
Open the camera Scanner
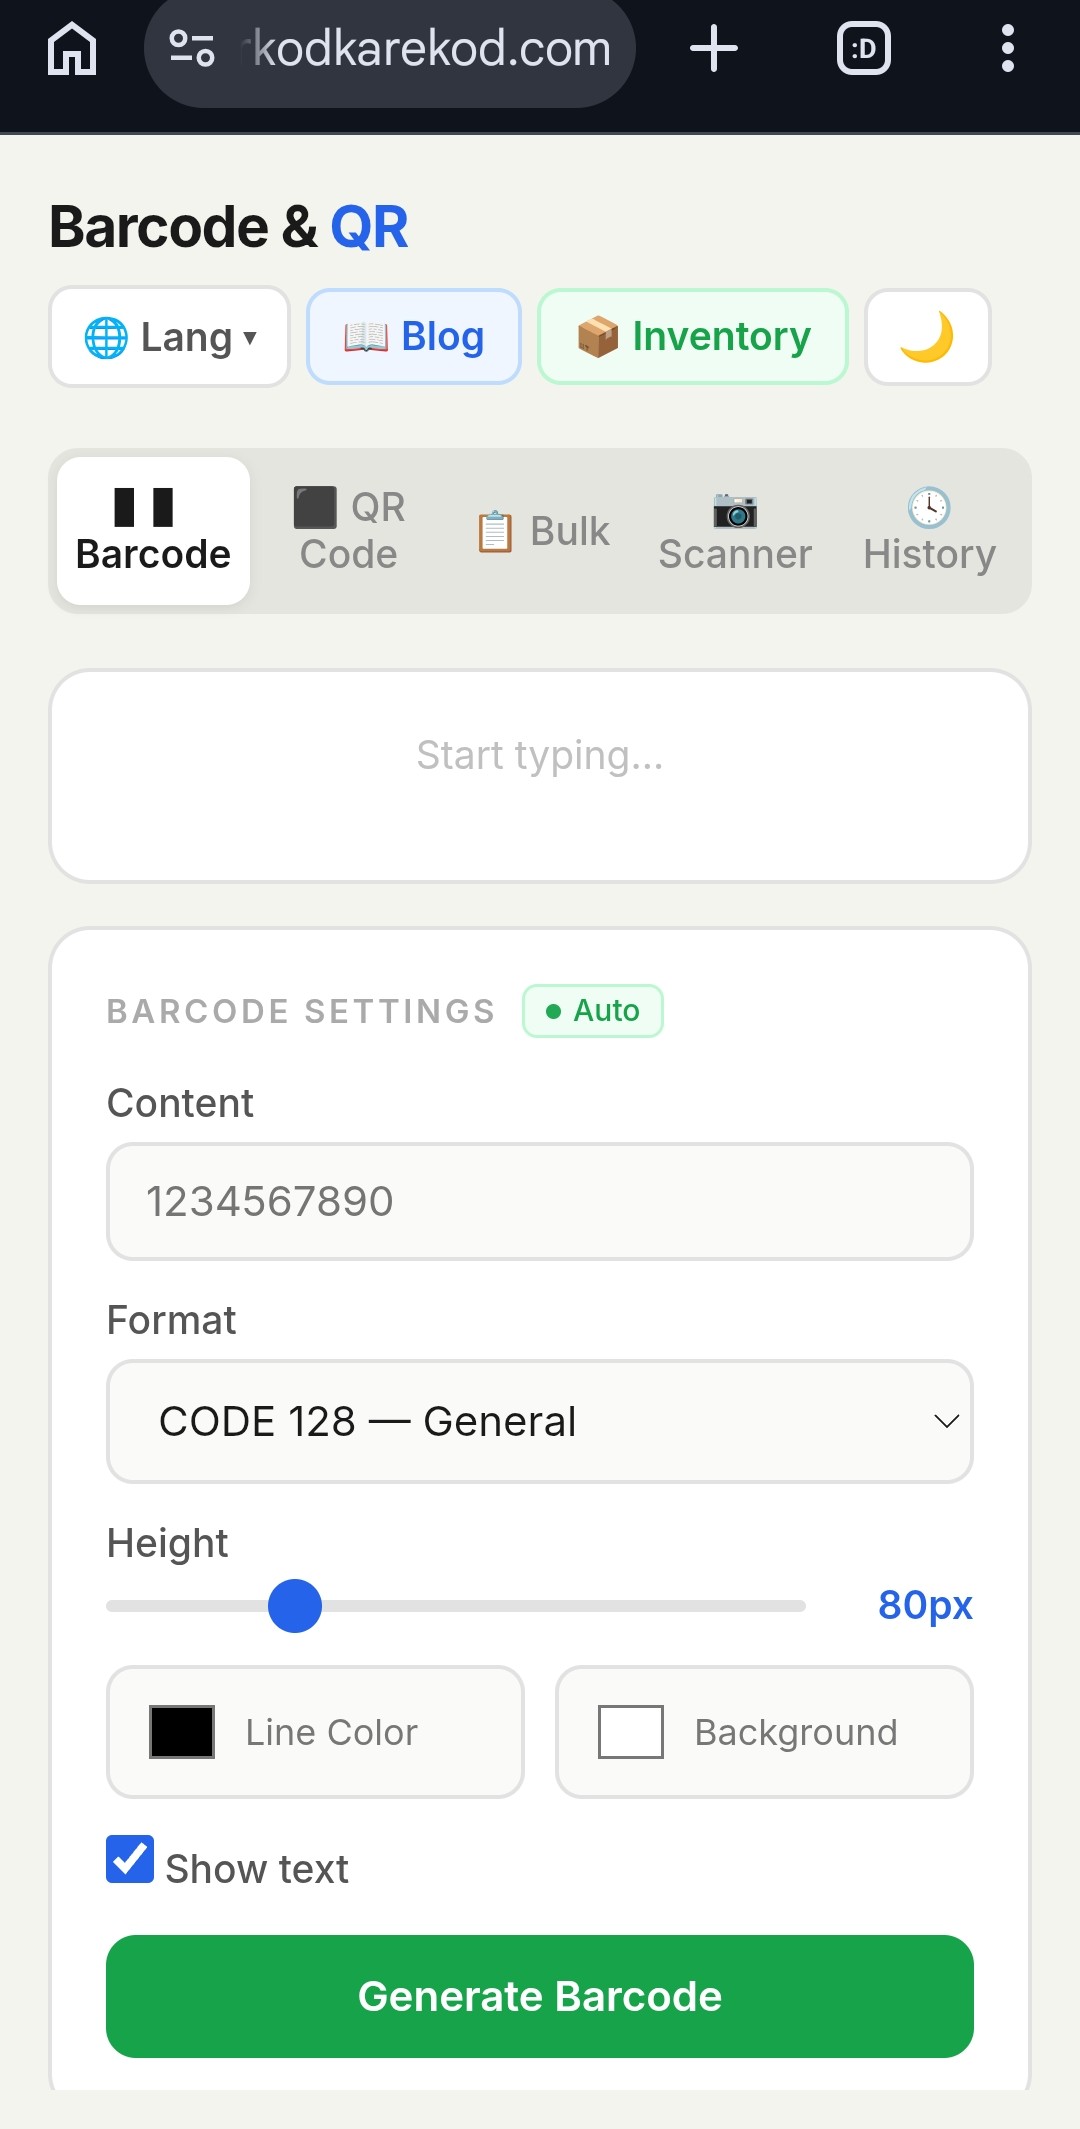734,530
